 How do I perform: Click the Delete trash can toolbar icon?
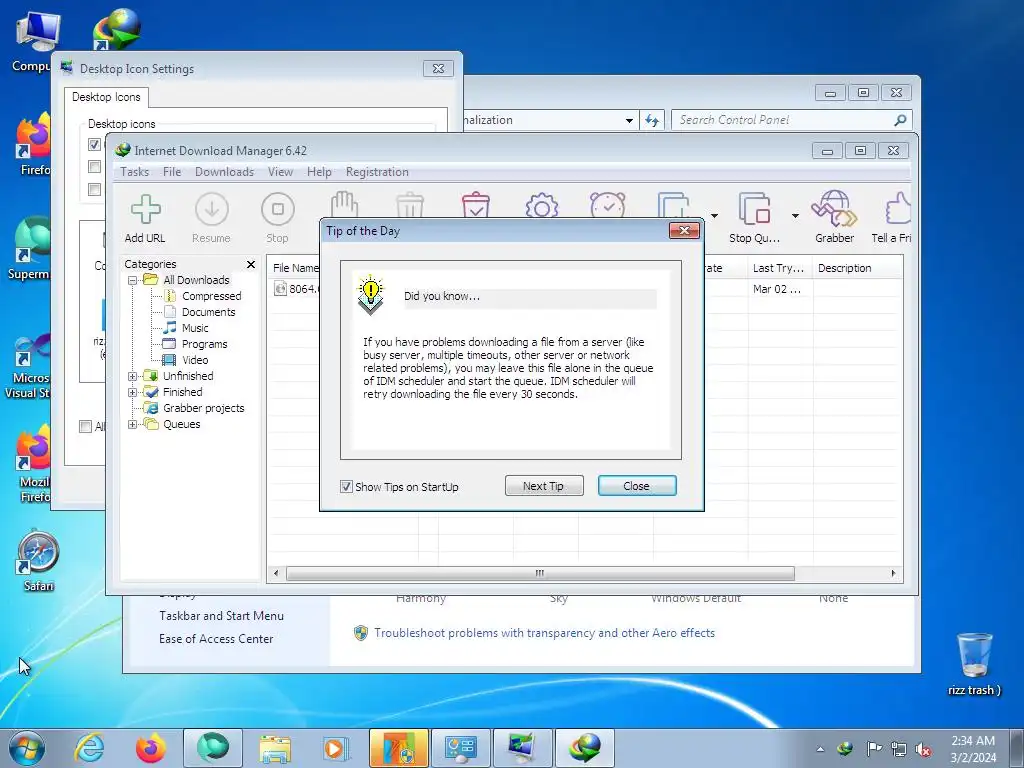pyautogui.click(x=410, y=204)
